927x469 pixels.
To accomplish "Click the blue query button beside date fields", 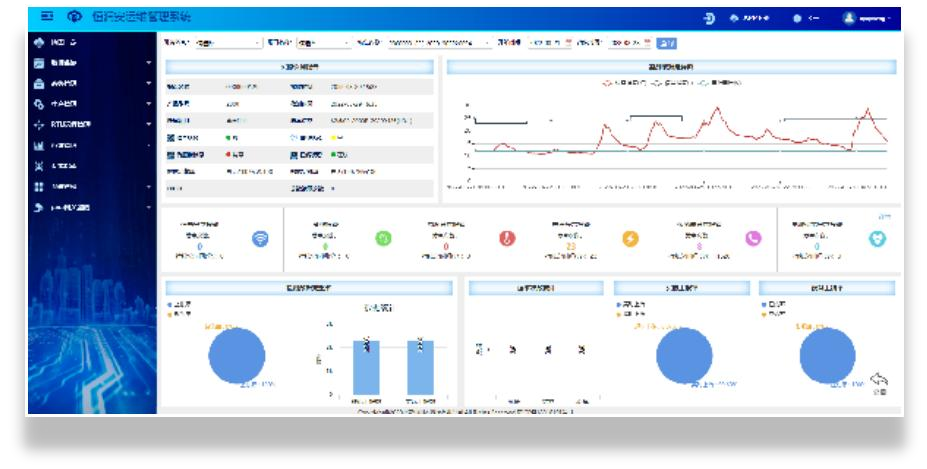I will point(667,43).
